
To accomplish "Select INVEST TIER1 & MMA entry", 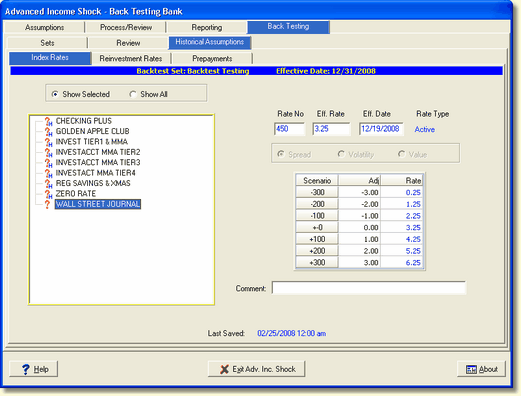I will pyautogui.click(x=91, y=141).
